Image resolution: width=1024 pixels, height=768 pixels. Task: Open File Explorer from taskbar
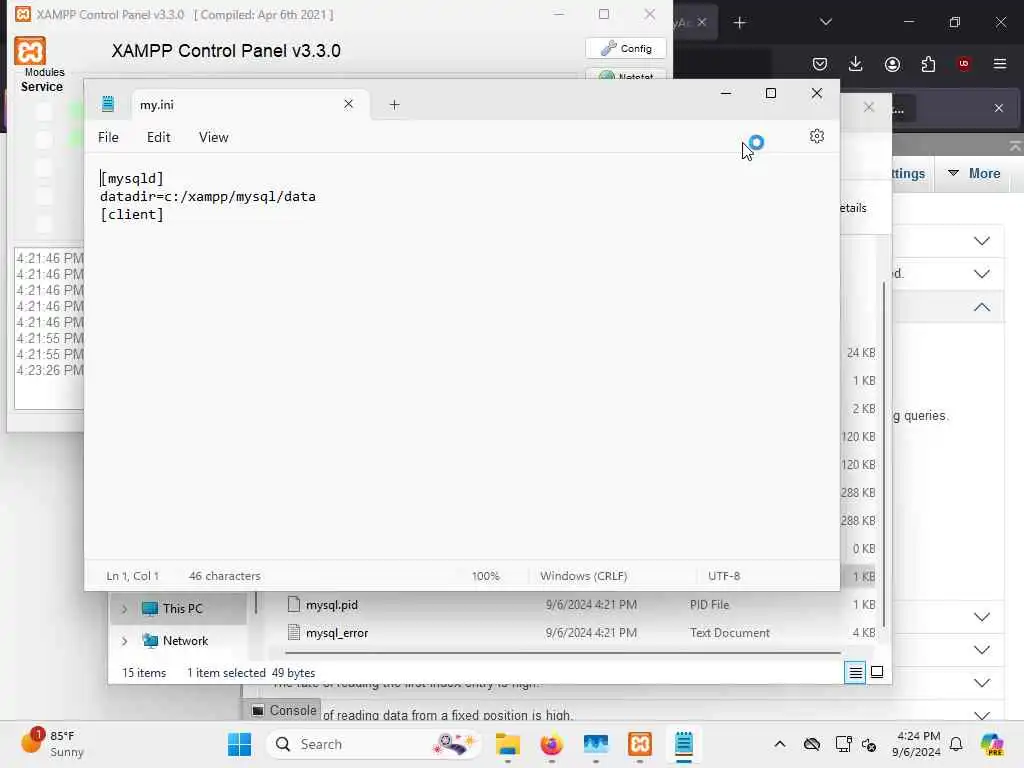click(x=507, y=744)
